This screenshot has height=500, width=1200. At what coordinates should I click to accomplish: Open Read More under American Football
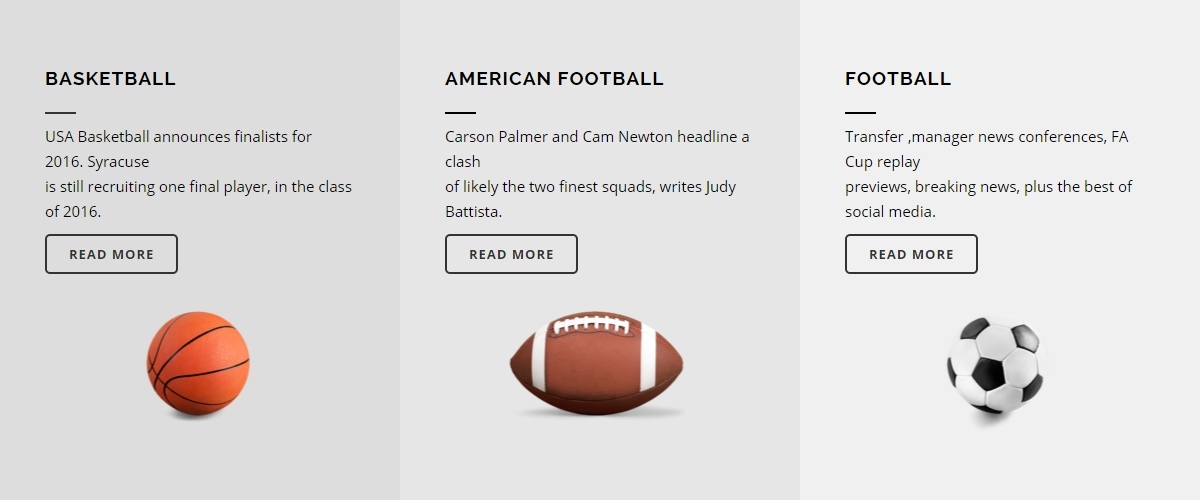511,254
